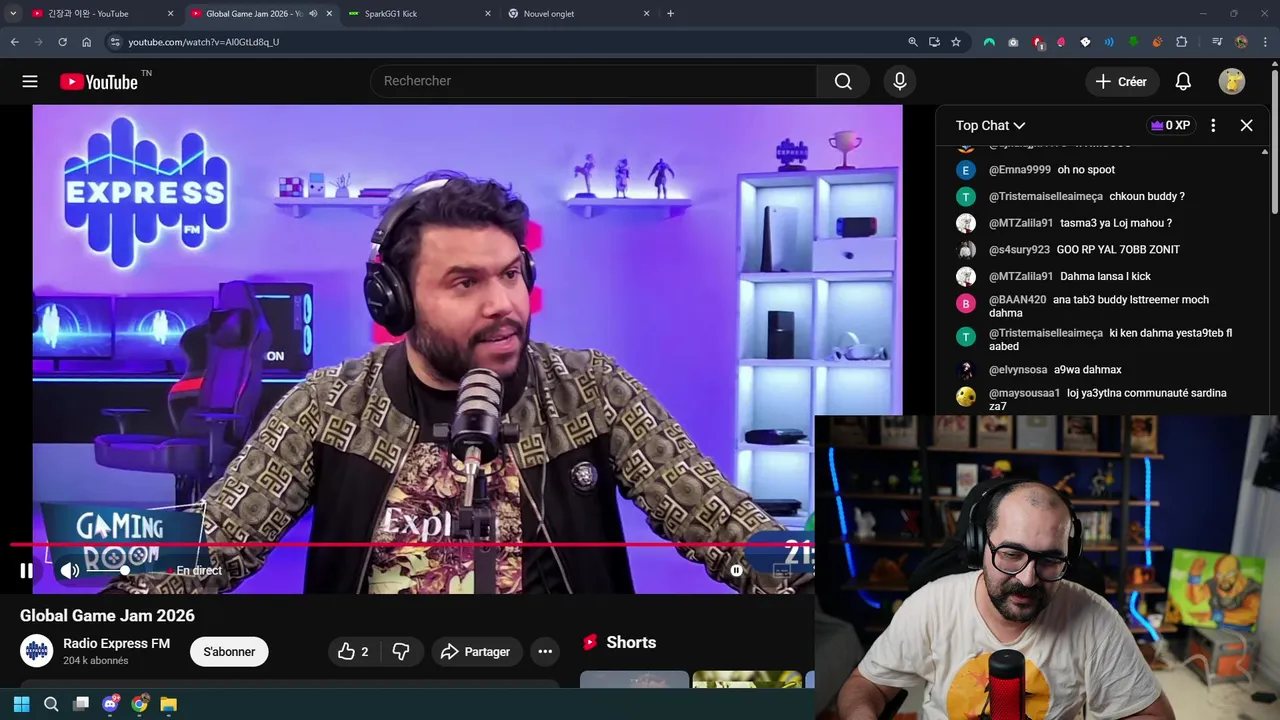Adjust the video volume slider
The width and height of the screenshot is (1280, 720).
click(x=109, y=571)
